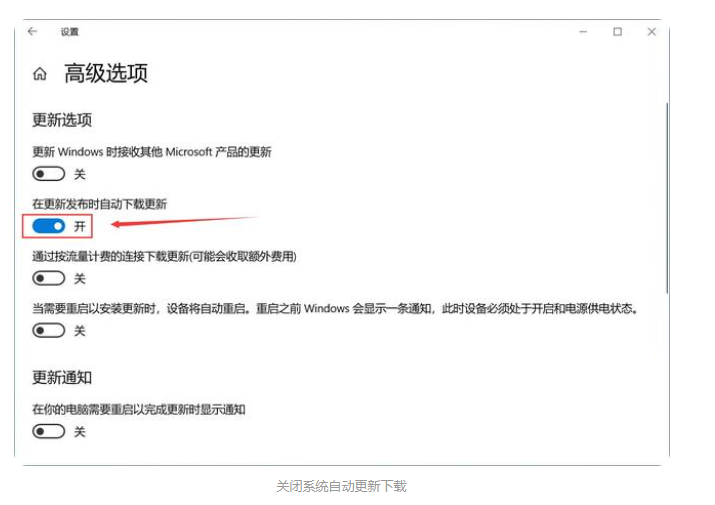Close the Settings window
The width and height of the screenshot is (715, 505).
pyautogui.click(x=652, y=32)
